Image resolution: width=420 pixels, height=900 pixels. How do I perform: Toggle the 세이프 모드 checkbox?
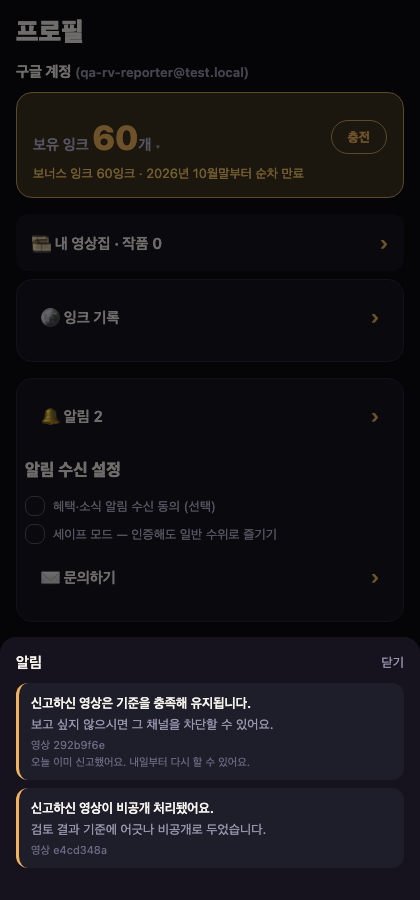coord(35,534)
